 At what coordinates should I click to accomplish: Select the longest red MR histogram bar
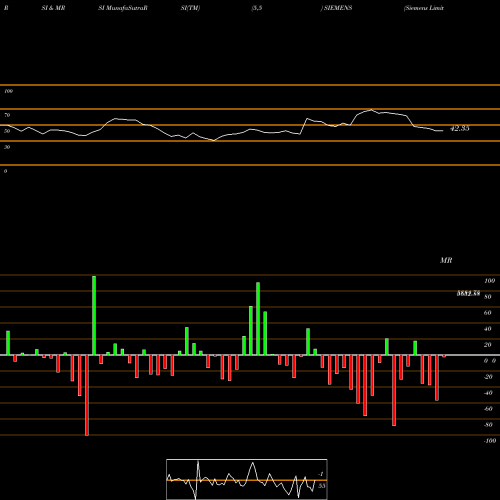(x=87, y=395)
